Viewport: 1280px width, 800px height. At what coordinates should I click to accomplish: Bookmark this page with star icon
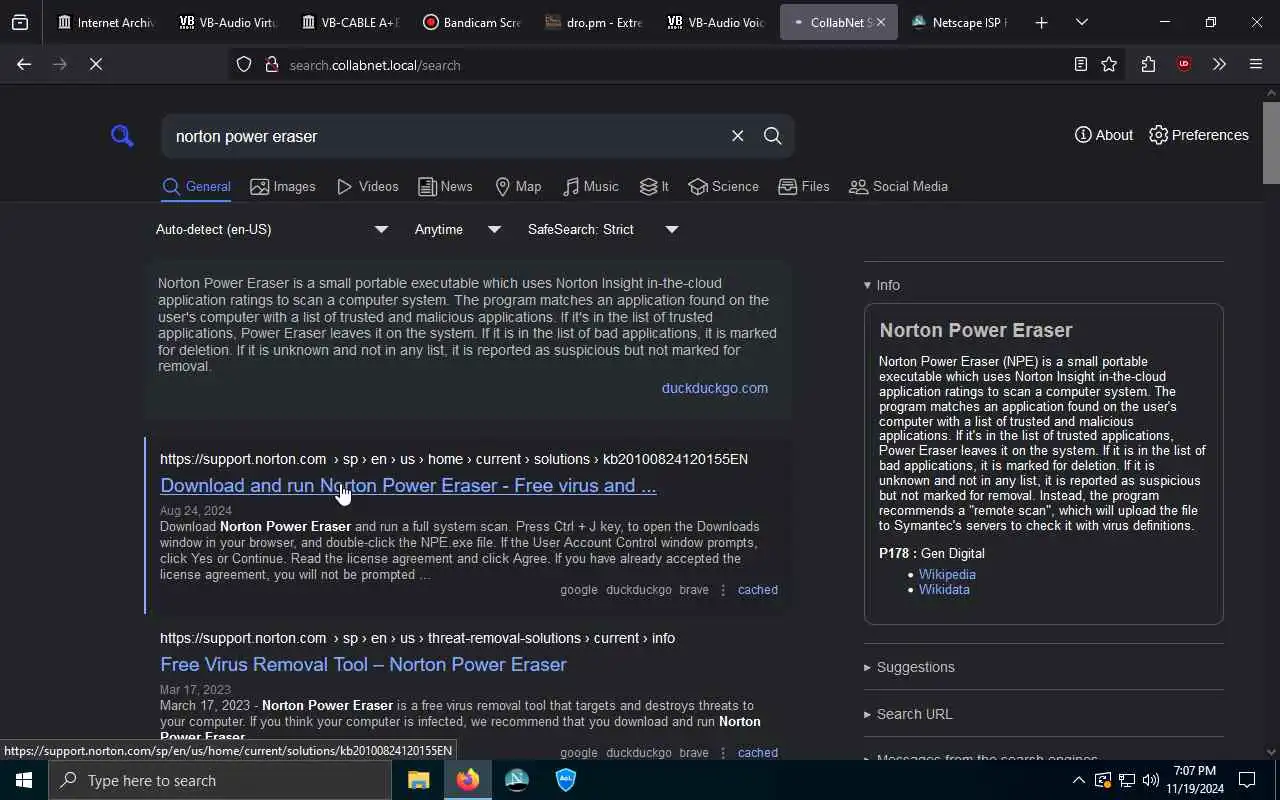click(1109, 64)
